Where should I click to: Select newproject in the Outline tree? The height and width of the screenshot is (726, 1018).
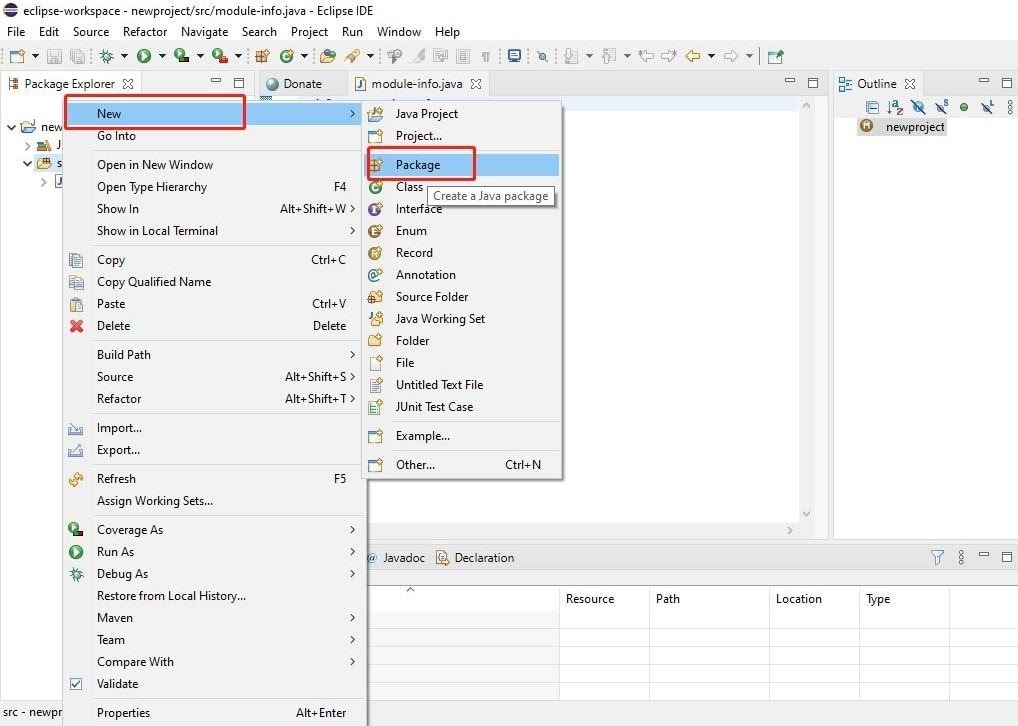pos(914,127)
